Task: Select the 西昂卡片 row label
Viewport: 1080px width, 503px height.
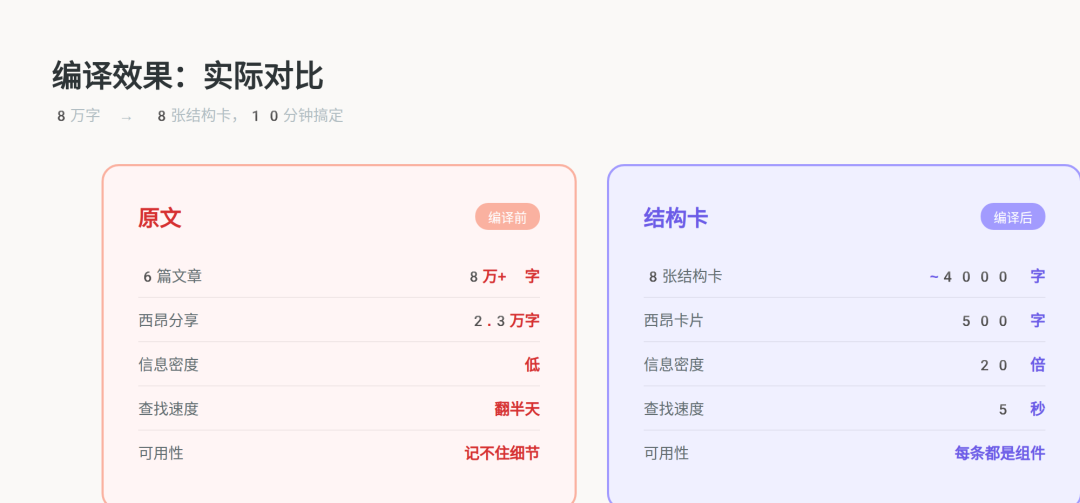Action: [x=674, y=320]
